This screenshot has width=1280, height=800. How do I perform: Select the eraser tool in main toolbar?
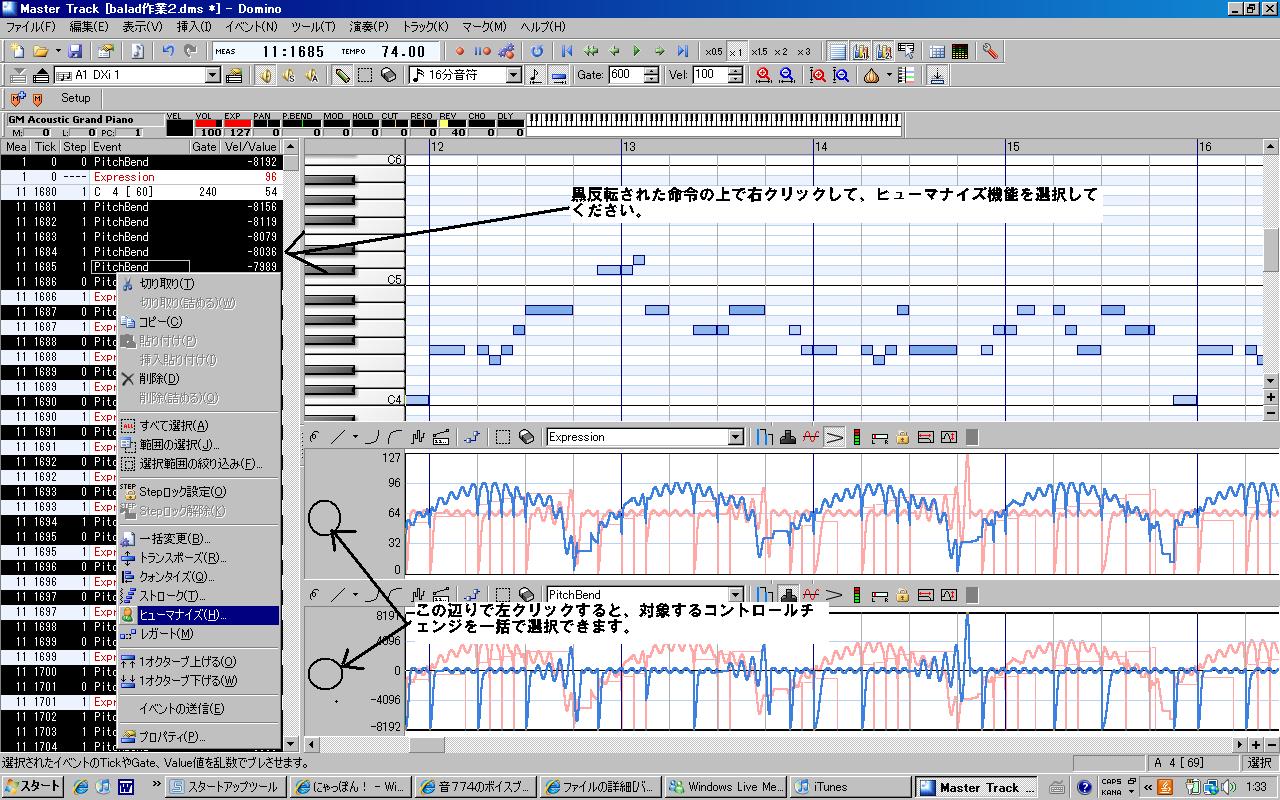[389, 75]
